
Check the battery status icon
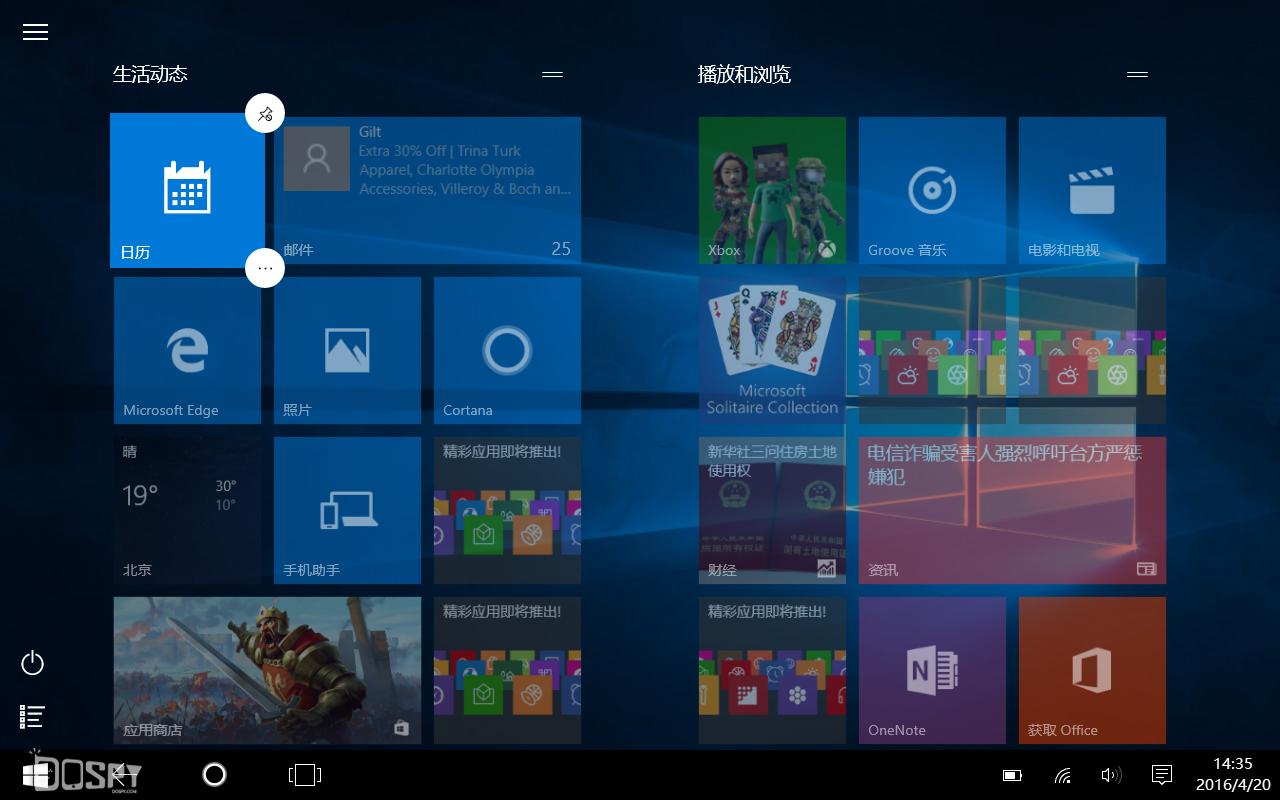coord(1012,775)
